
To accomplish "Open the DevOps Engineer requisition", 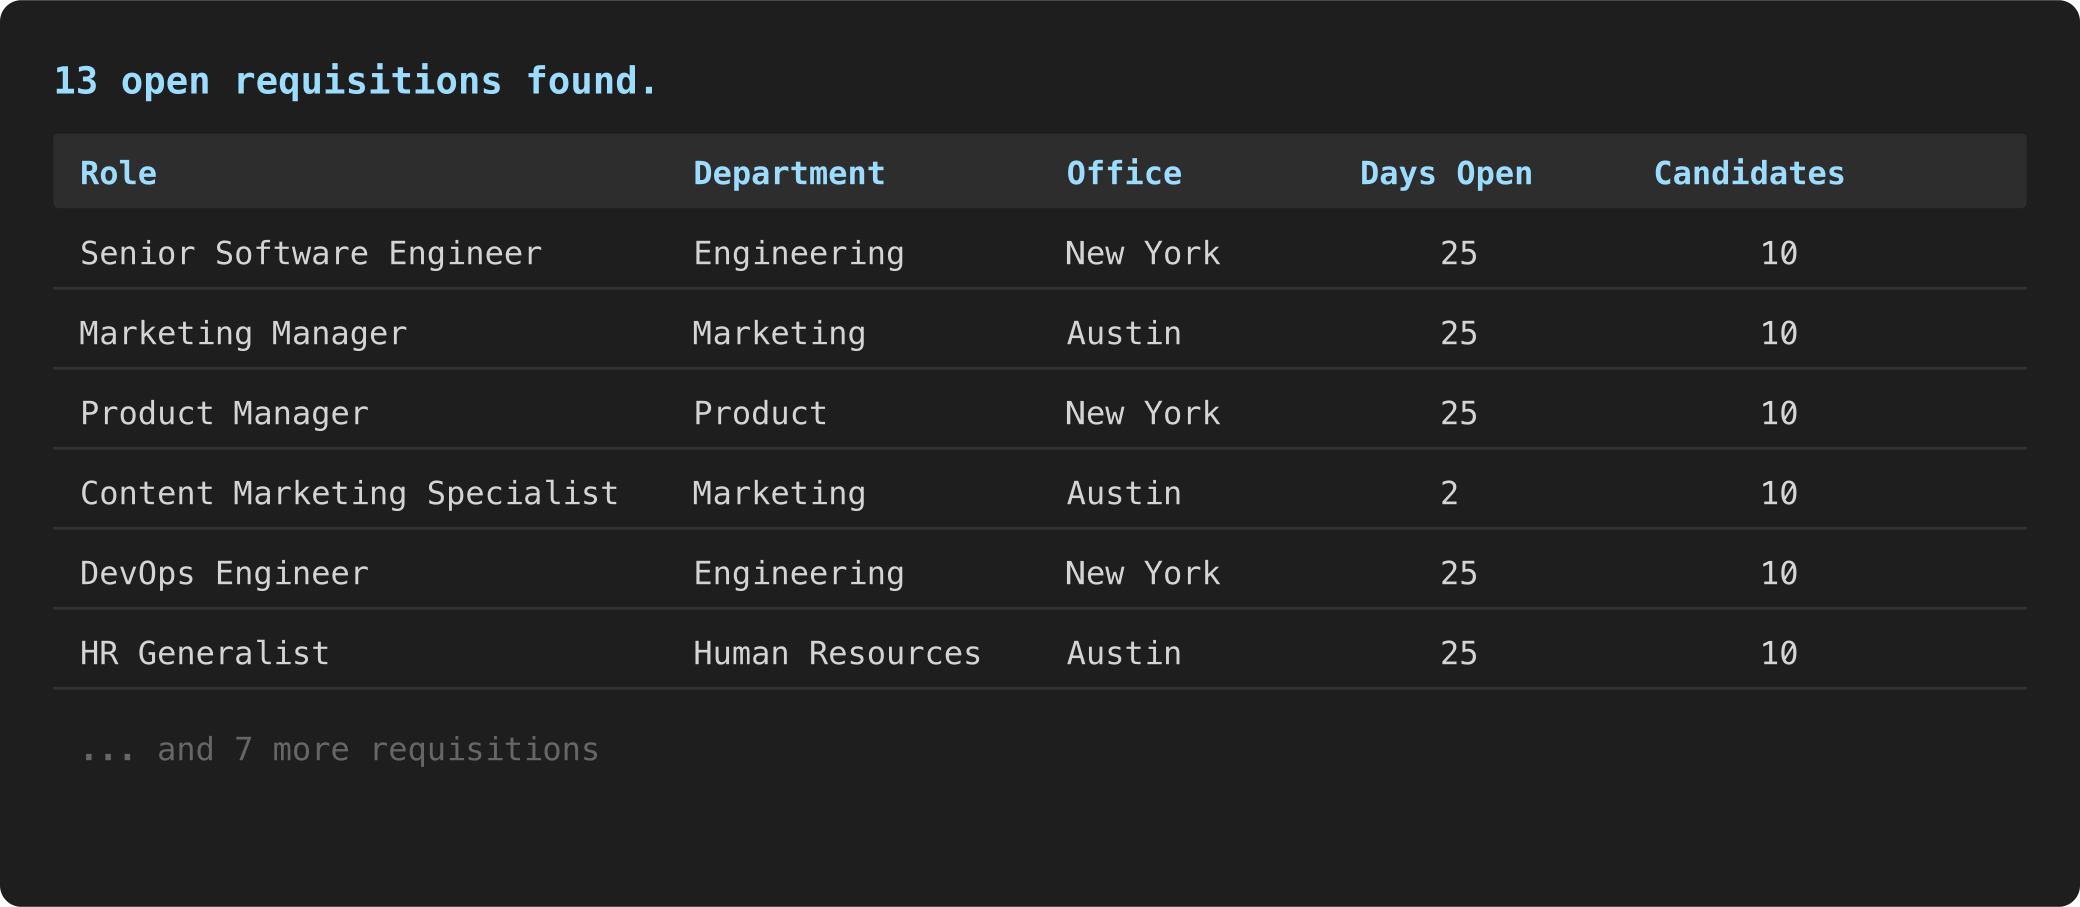I will point(1040,573).
